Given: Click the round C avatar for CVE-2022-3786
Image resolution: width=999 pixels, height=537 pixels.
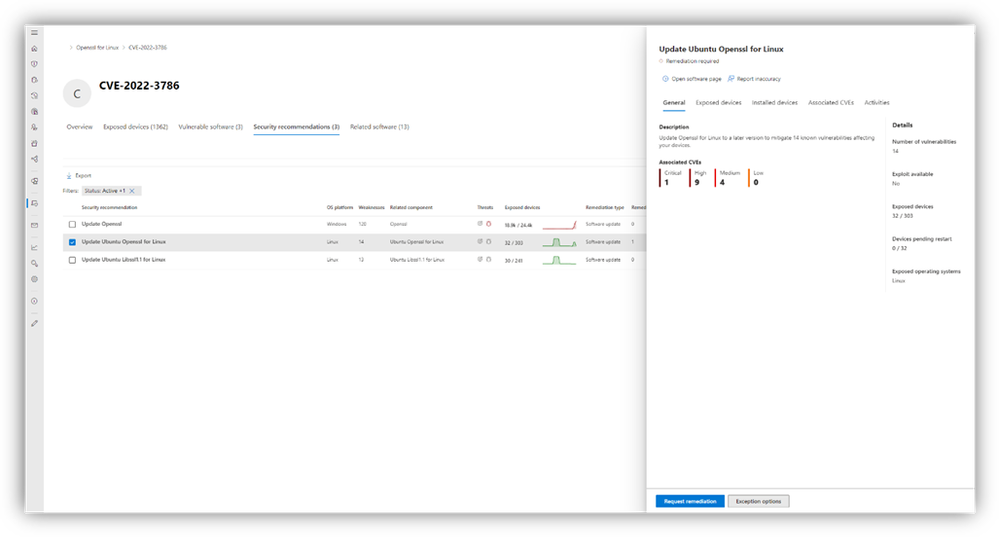Looking at the screenshot, I should tap(77, 94).
